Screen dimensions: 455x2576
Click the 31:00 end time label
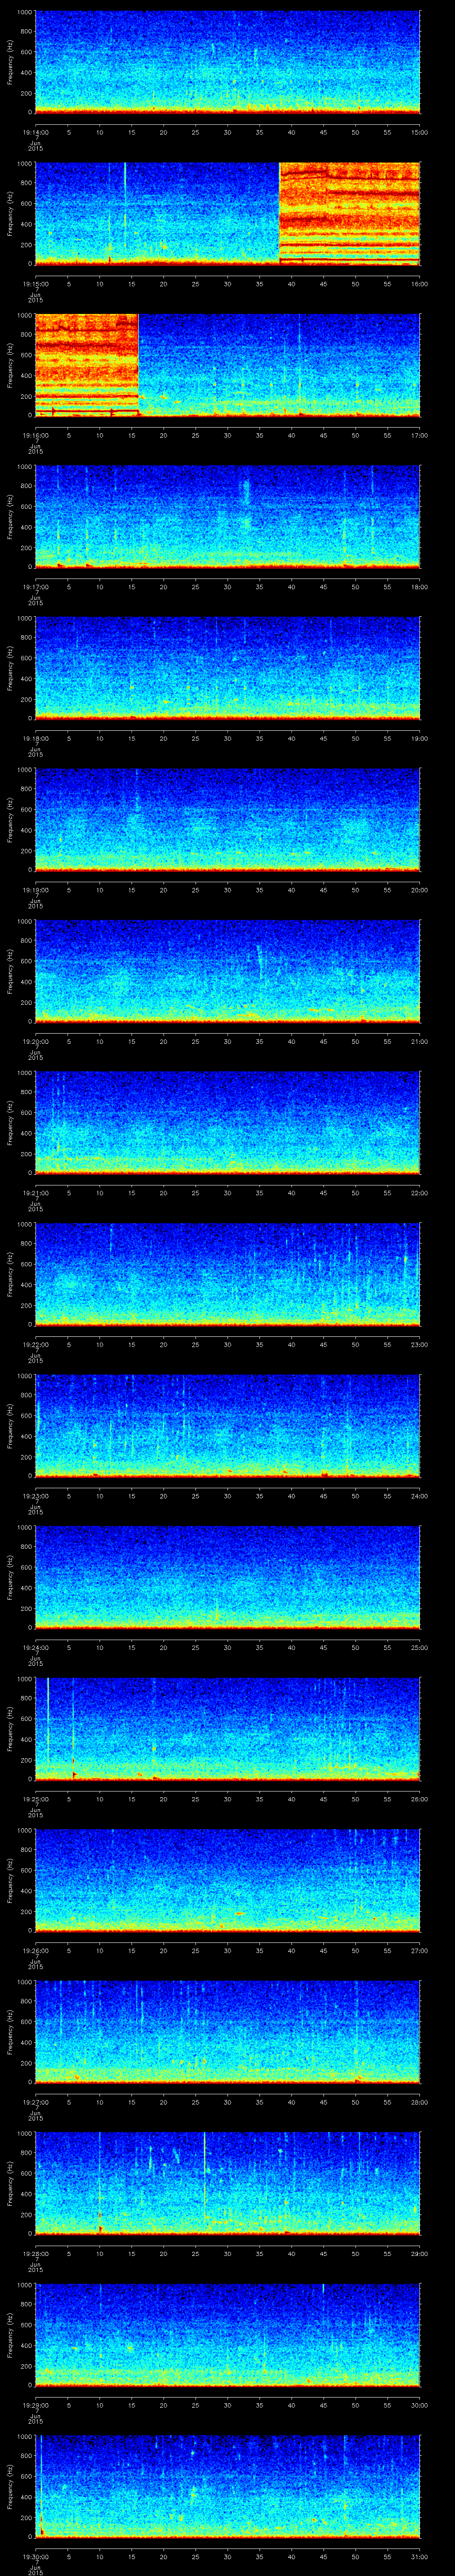pyautogui.click(x=419, y=2556)
